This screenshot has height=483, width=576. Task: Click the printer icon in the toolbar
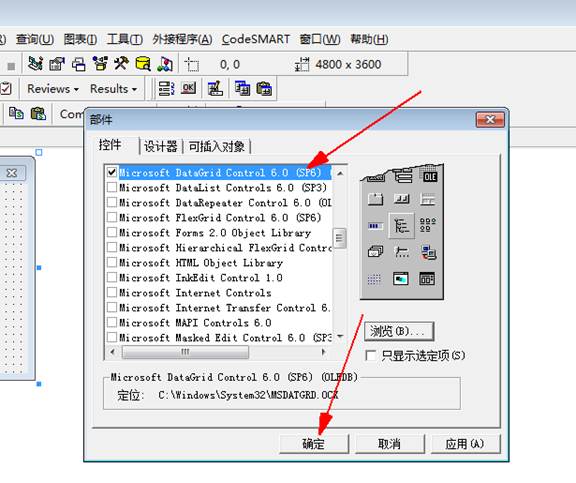[79, 64]
